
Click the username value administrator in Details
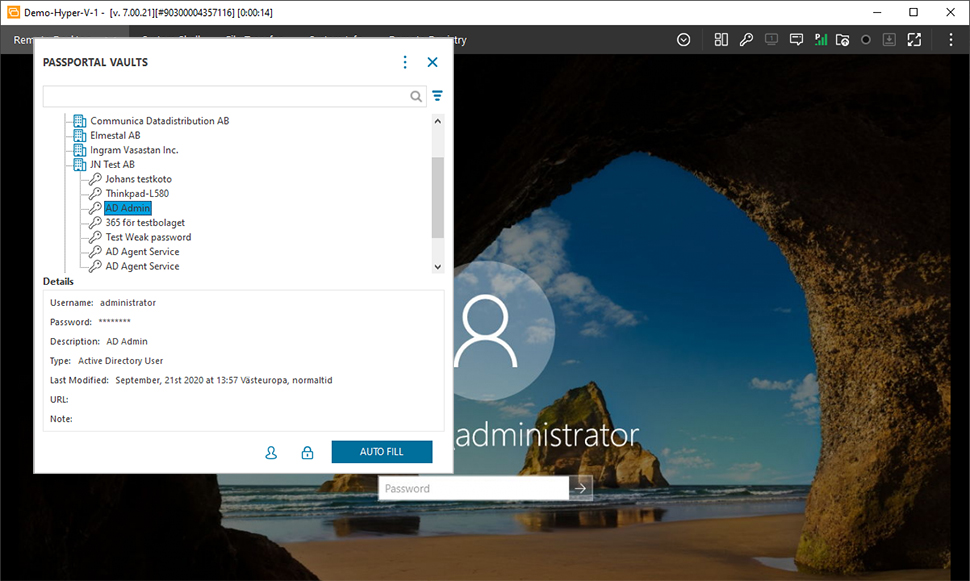click(x=128, y=303)
